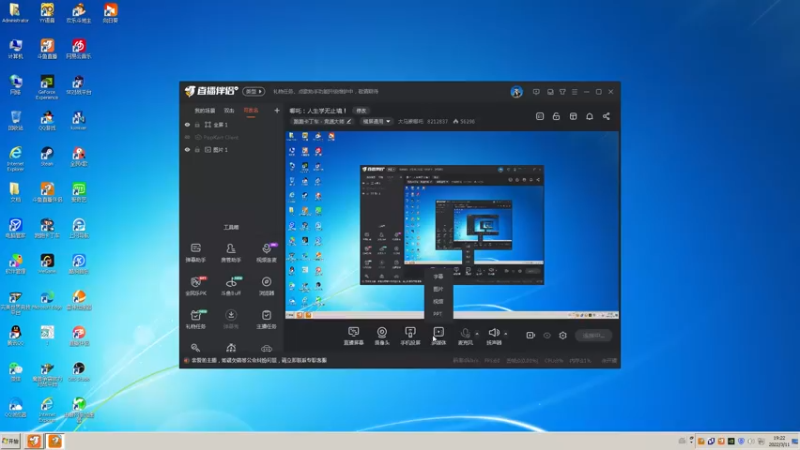Open the share icon above the preview

[606, 116]
